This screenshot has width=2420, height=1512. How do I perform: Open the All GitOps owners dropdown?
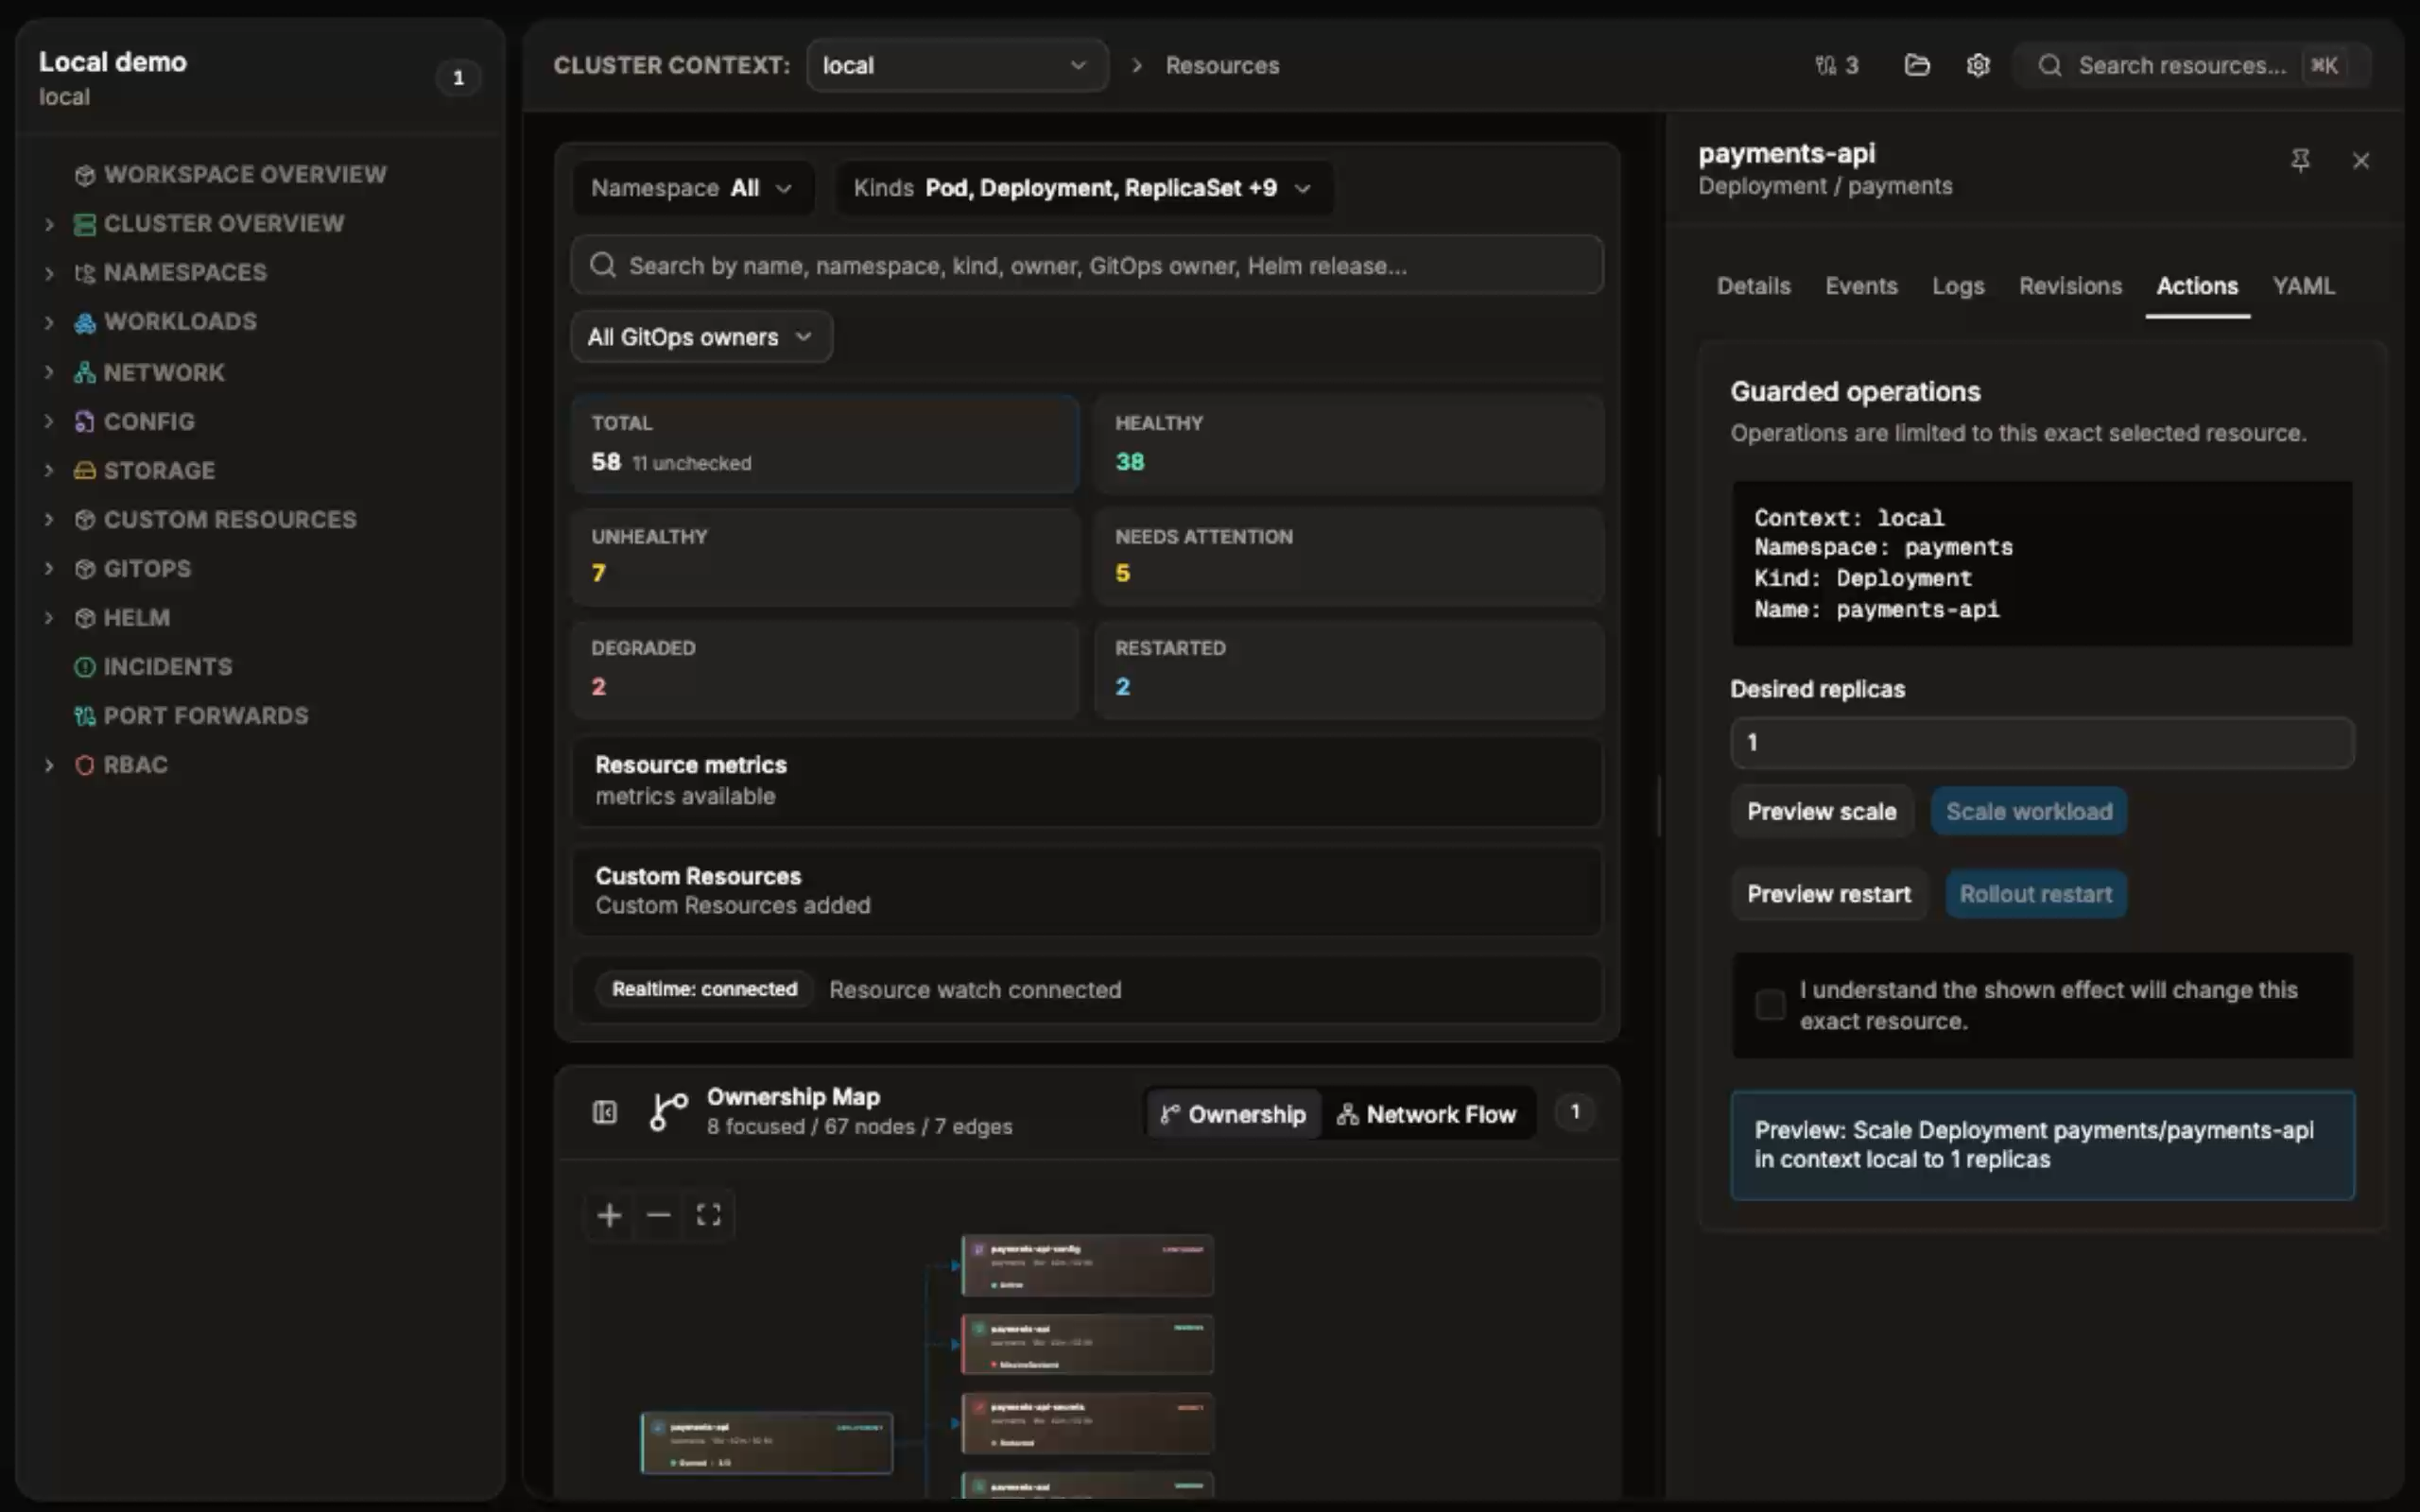click(x=701, y=337)
